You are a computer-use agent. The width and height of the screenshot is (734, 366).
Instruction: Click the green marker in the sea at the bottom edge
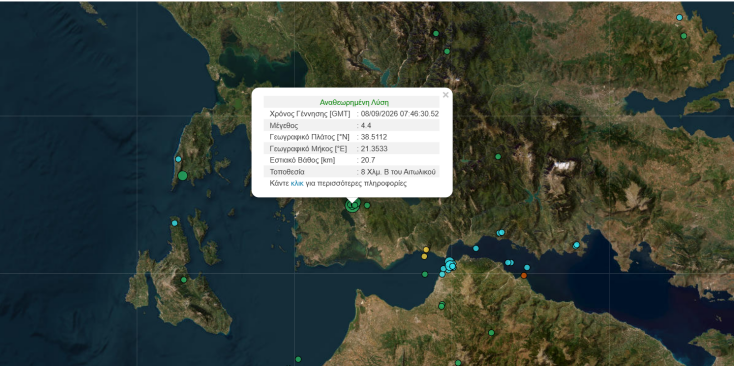[298, 359]
